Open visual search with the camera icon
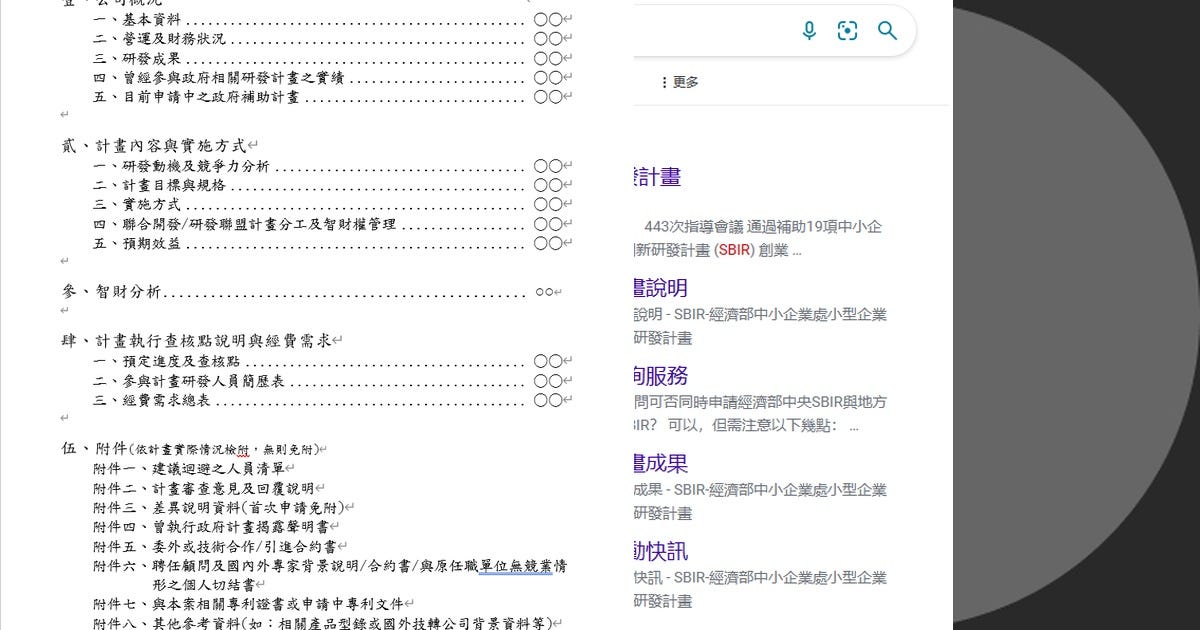 (847, 30)
